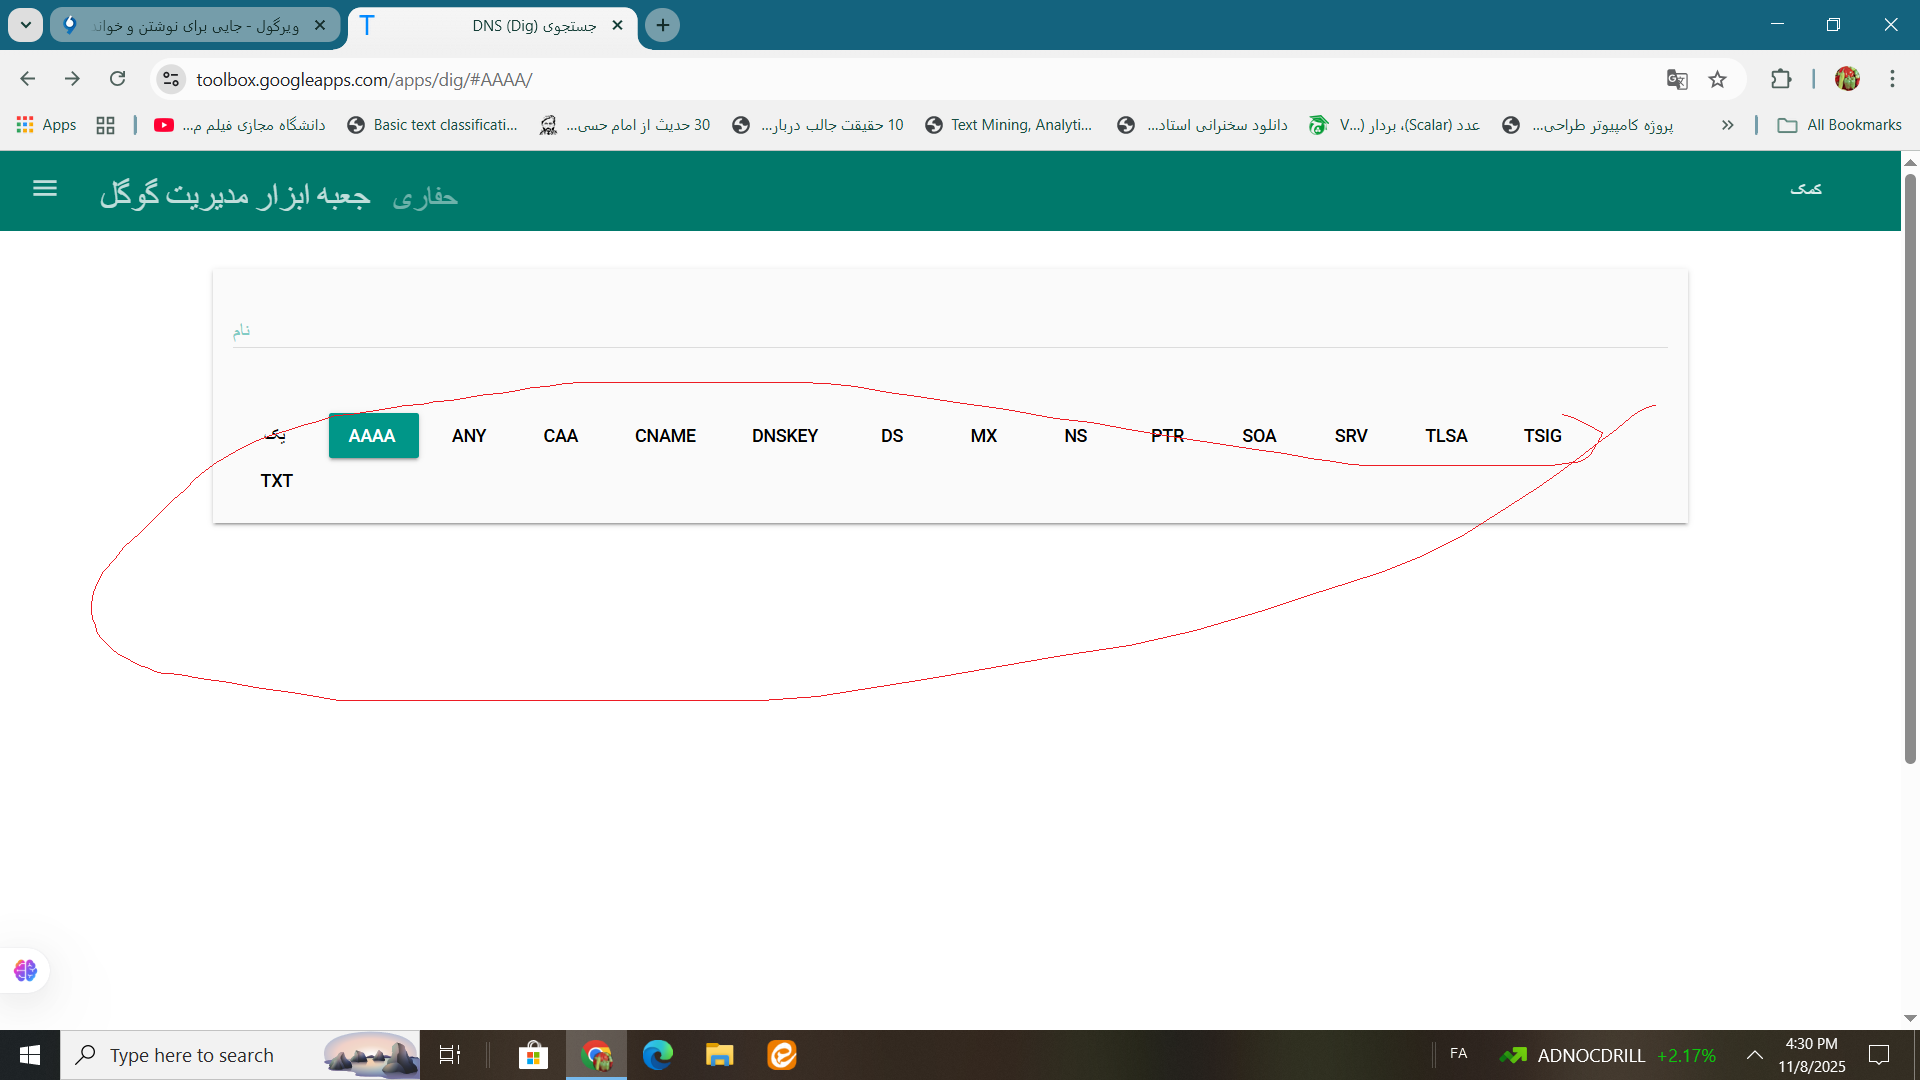Click the Google Translate icon in the address bar
This screenshot has height=1080, width=1920.
1677,80
